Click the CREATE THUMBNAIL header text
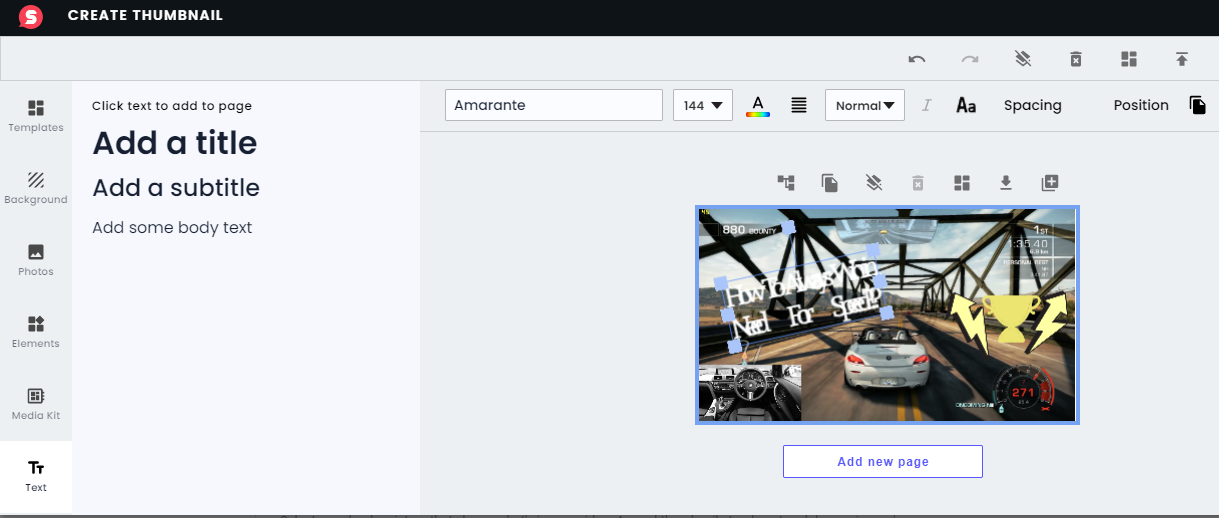 [146, 16]
